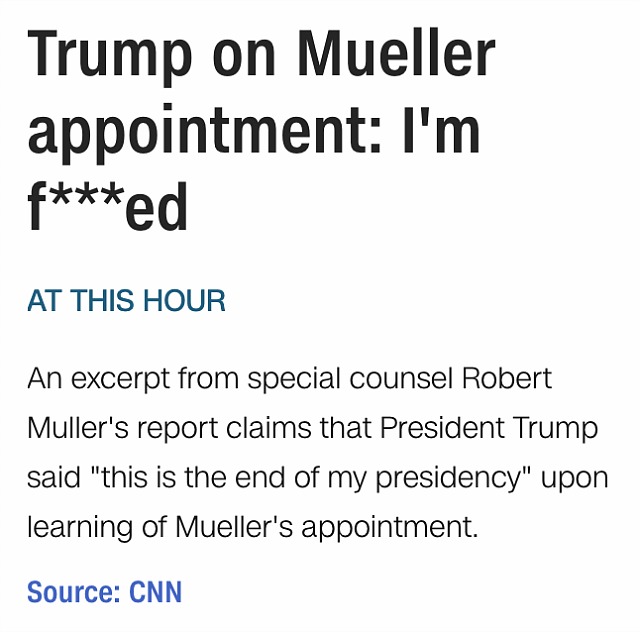
Task: Click the word 'on' in the headline
Action: [x=244, y=59]
